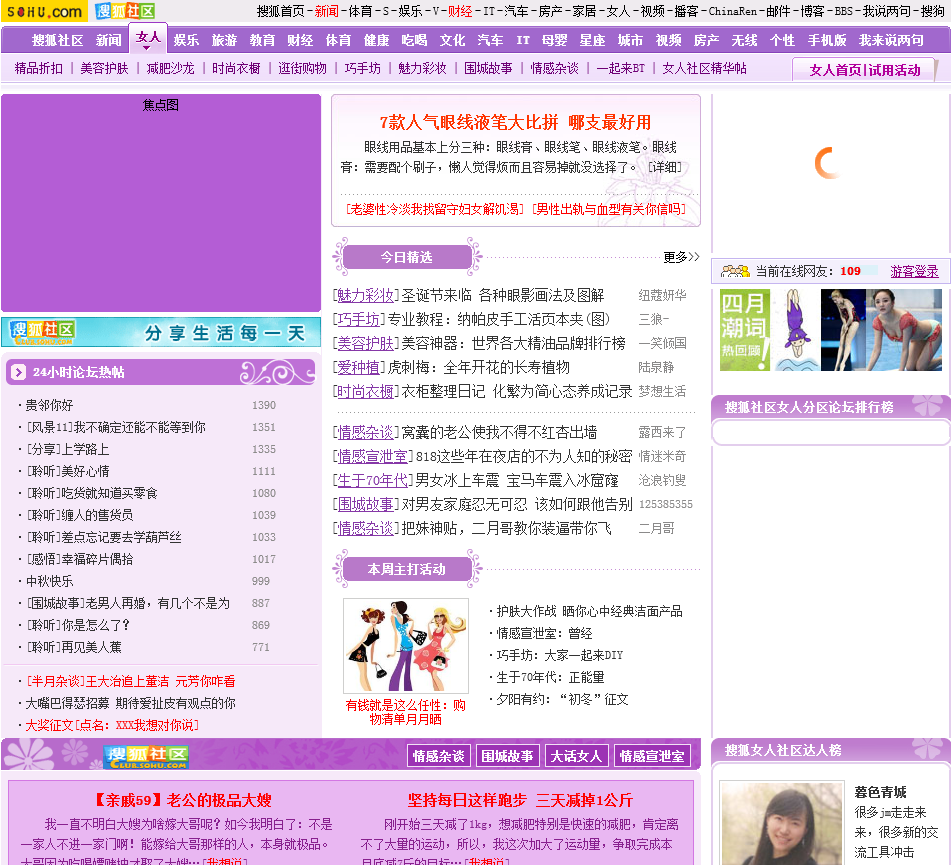Open 对男友家庭忍无可忍 post
This screenshot has height=865, width=952.
coord(517,504)
